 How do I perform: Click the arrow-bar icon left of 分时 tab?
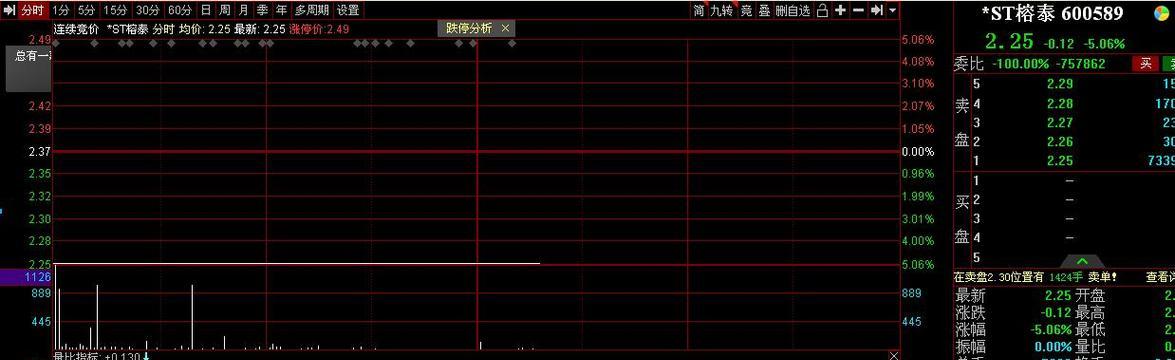click(x=9, y=10)
